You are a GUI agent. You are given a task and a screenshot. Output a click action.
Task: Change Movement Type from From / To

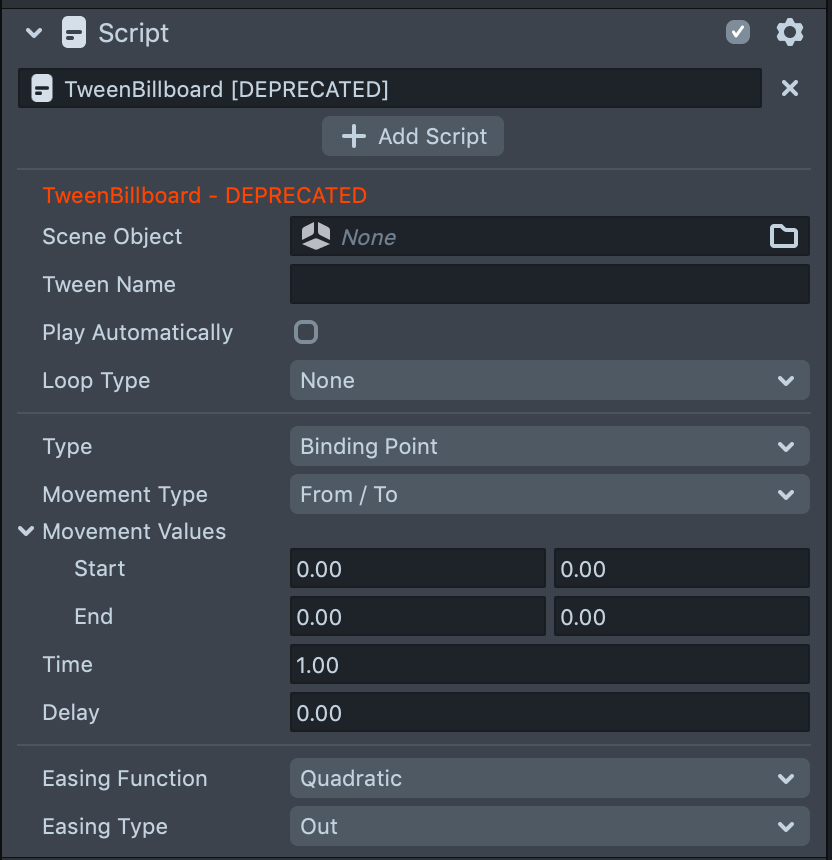[x=549, y=495]
